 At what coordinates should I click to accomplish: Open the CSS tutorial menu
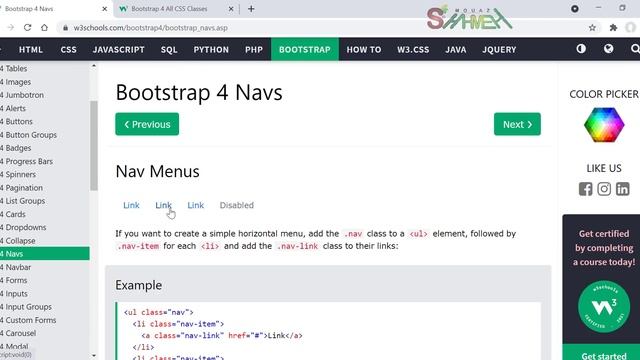69,49
